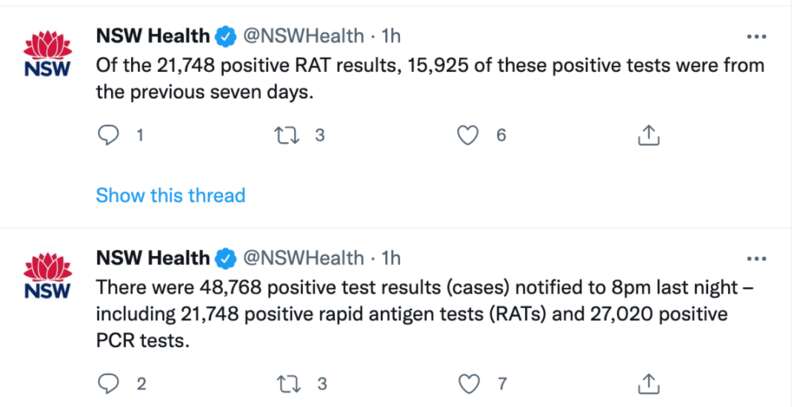Reply to the 21,748 positive RAT results tweet
Screen dimensions: 800x407
[108, 136]
